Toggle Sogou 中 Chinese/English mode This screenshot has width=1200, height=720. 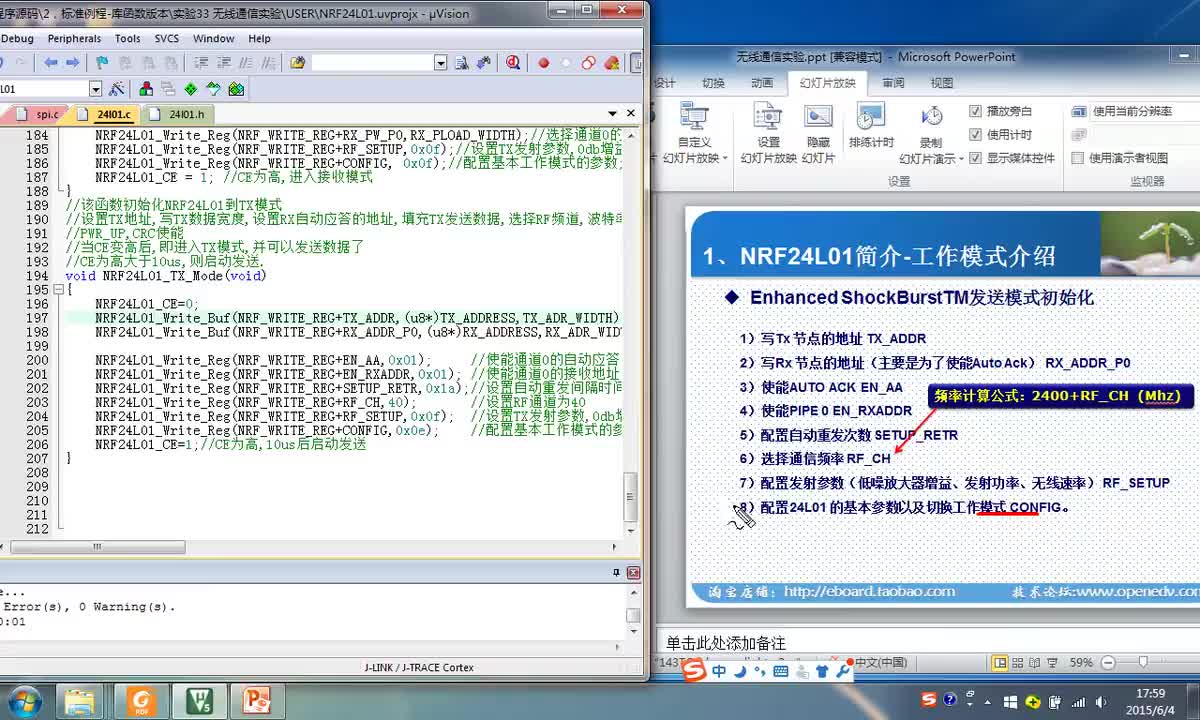coord(719,672)
